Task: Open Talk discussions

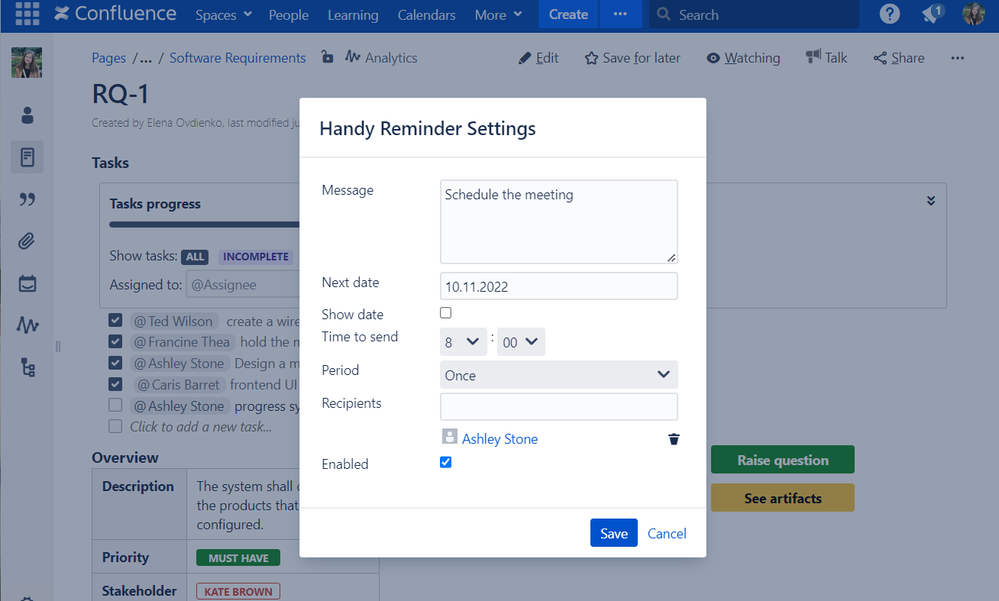Action: pos(826,58)
